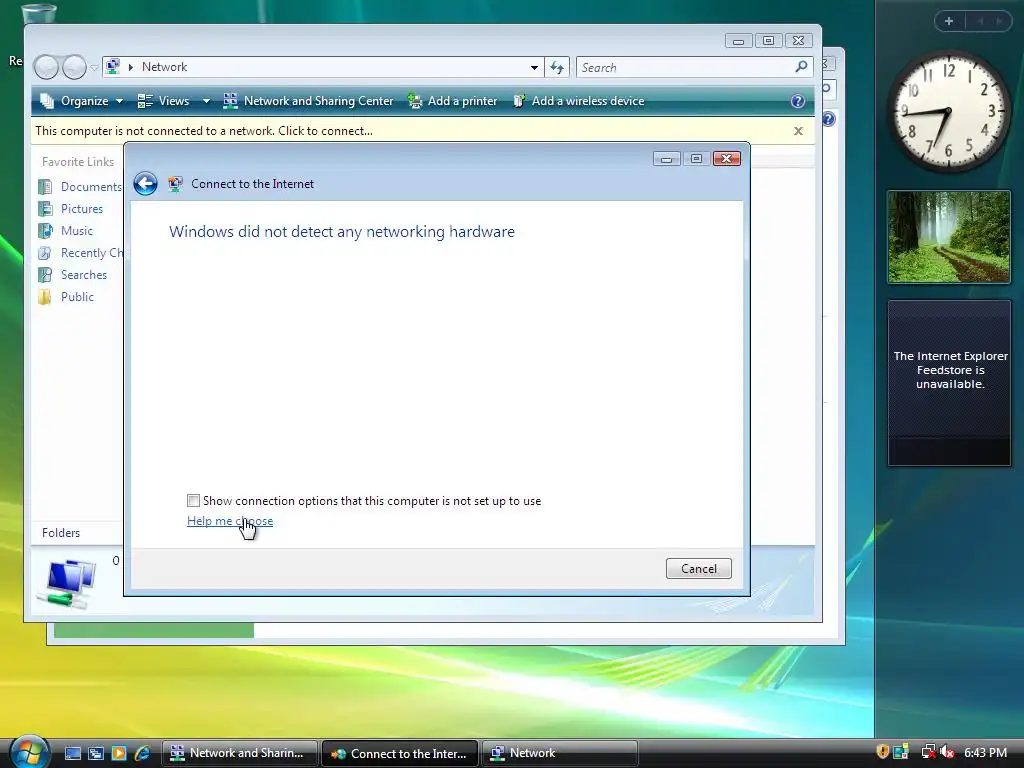Open Pictures in Favorite Links
Viewport: 1024px width, 768px height.
click(x=71, y=209)
